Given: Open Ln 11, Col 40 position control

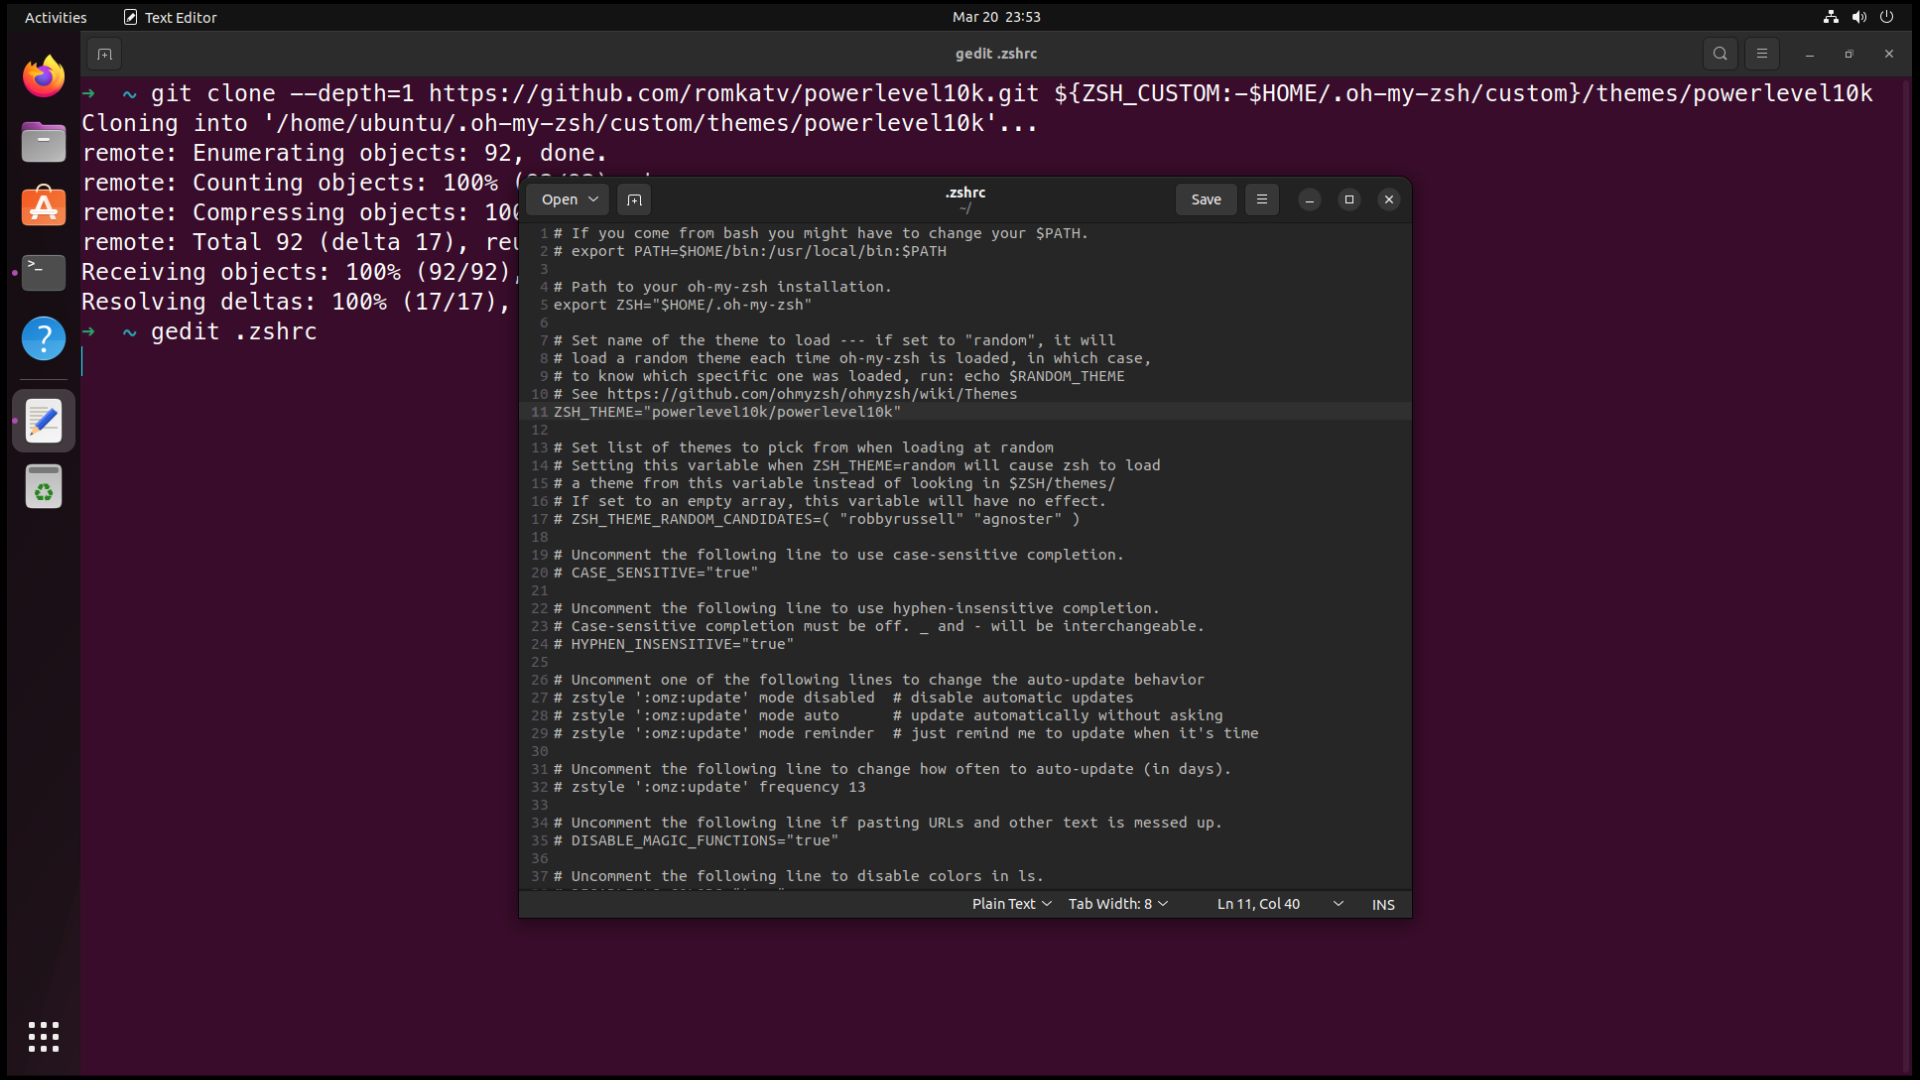Looking at the screenshot, I should point(1258,904).
